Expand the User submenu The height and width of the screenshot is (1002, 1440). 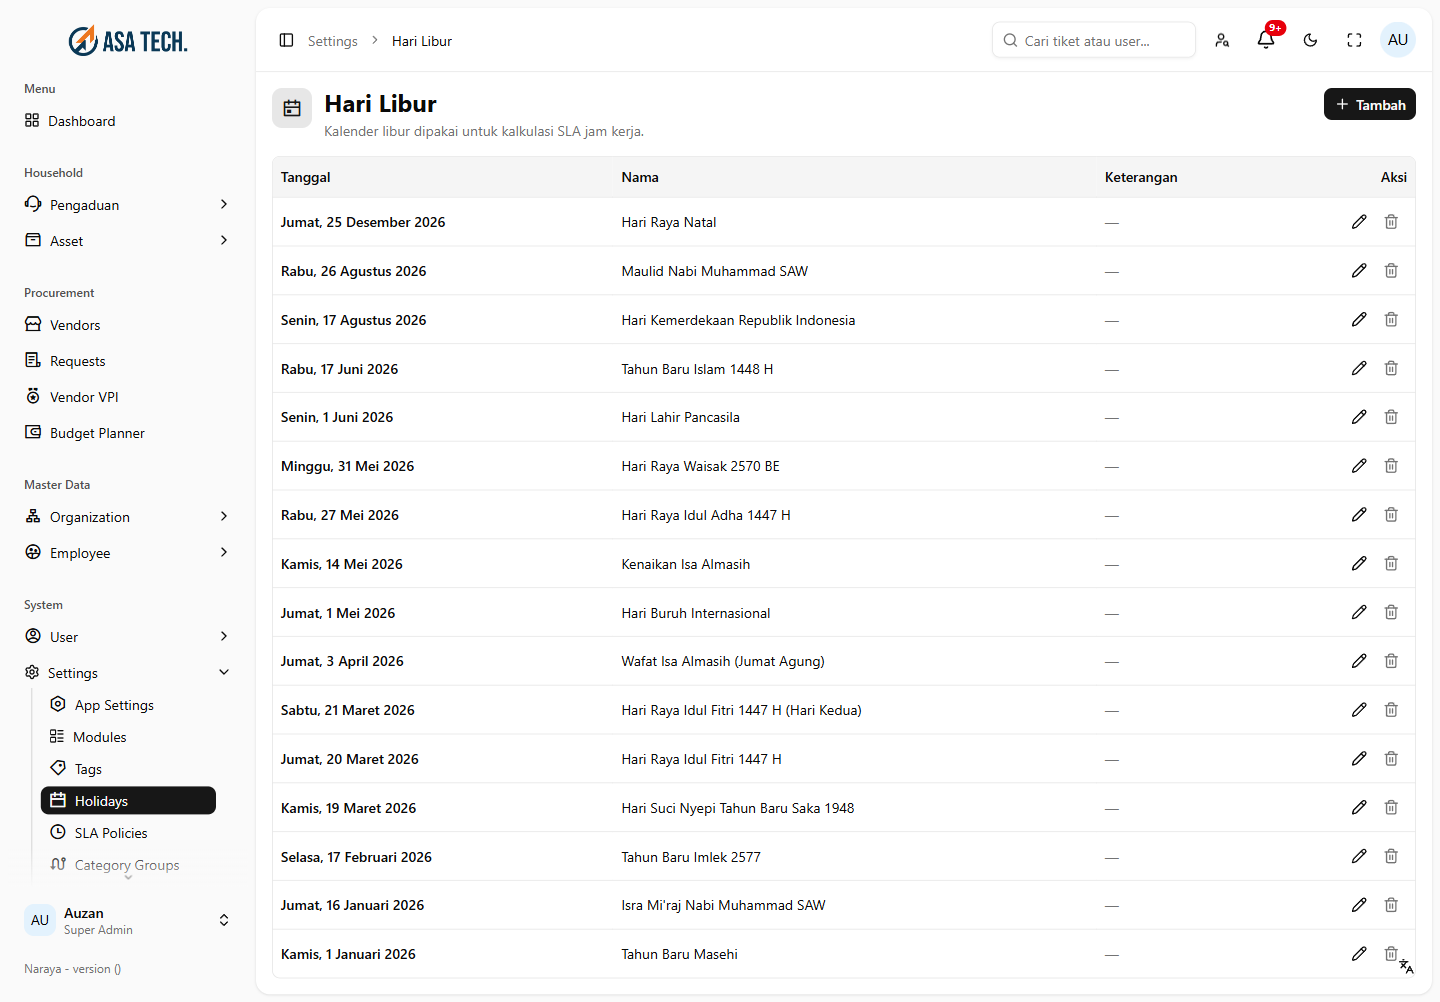(x=224, y=636)
